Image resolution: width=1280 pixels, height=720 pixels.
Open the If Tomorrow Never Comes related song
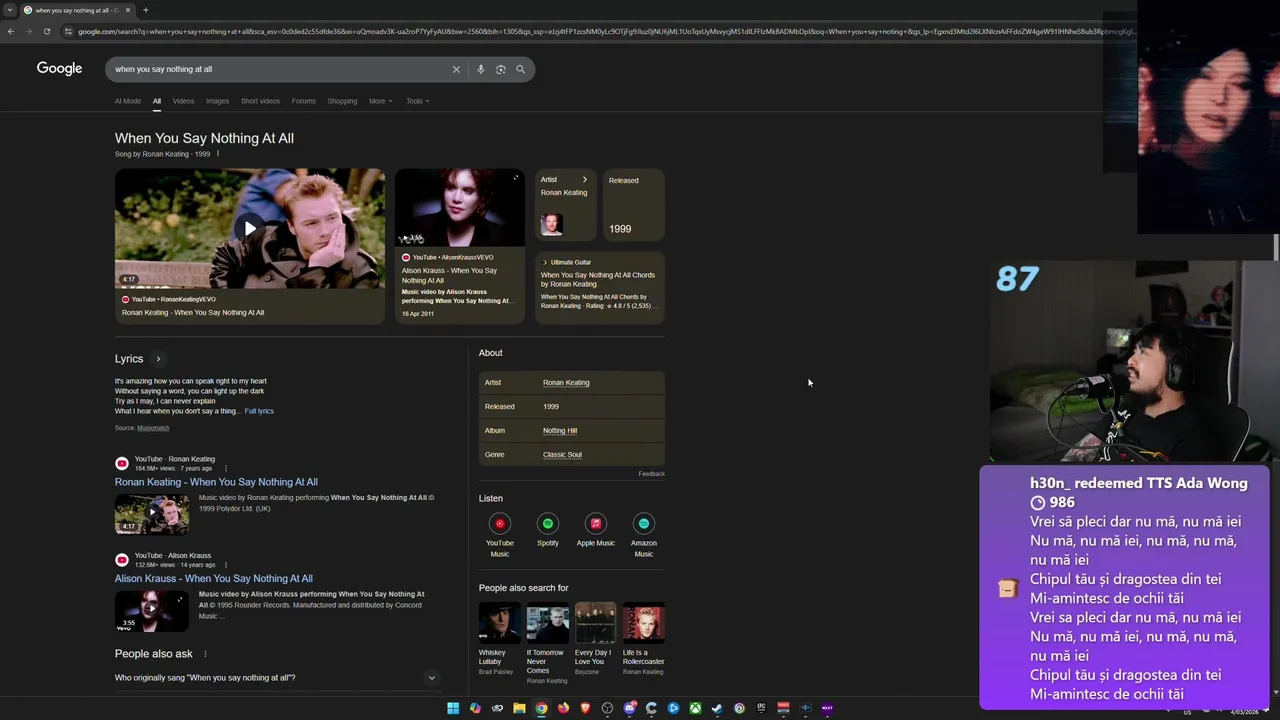coord(547,644)
